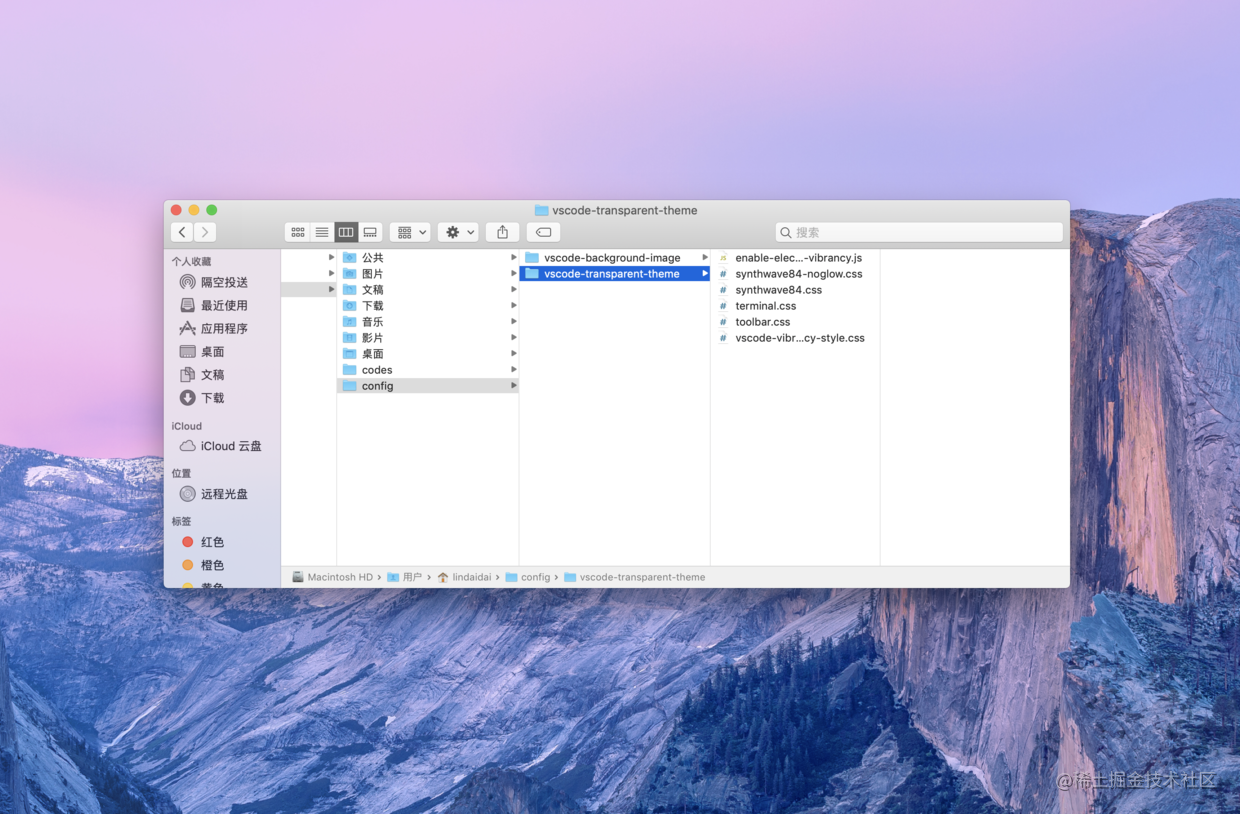
Task: Click Macintosh HD in path bar
Action: pyautogui.click(x=332, y=577)
